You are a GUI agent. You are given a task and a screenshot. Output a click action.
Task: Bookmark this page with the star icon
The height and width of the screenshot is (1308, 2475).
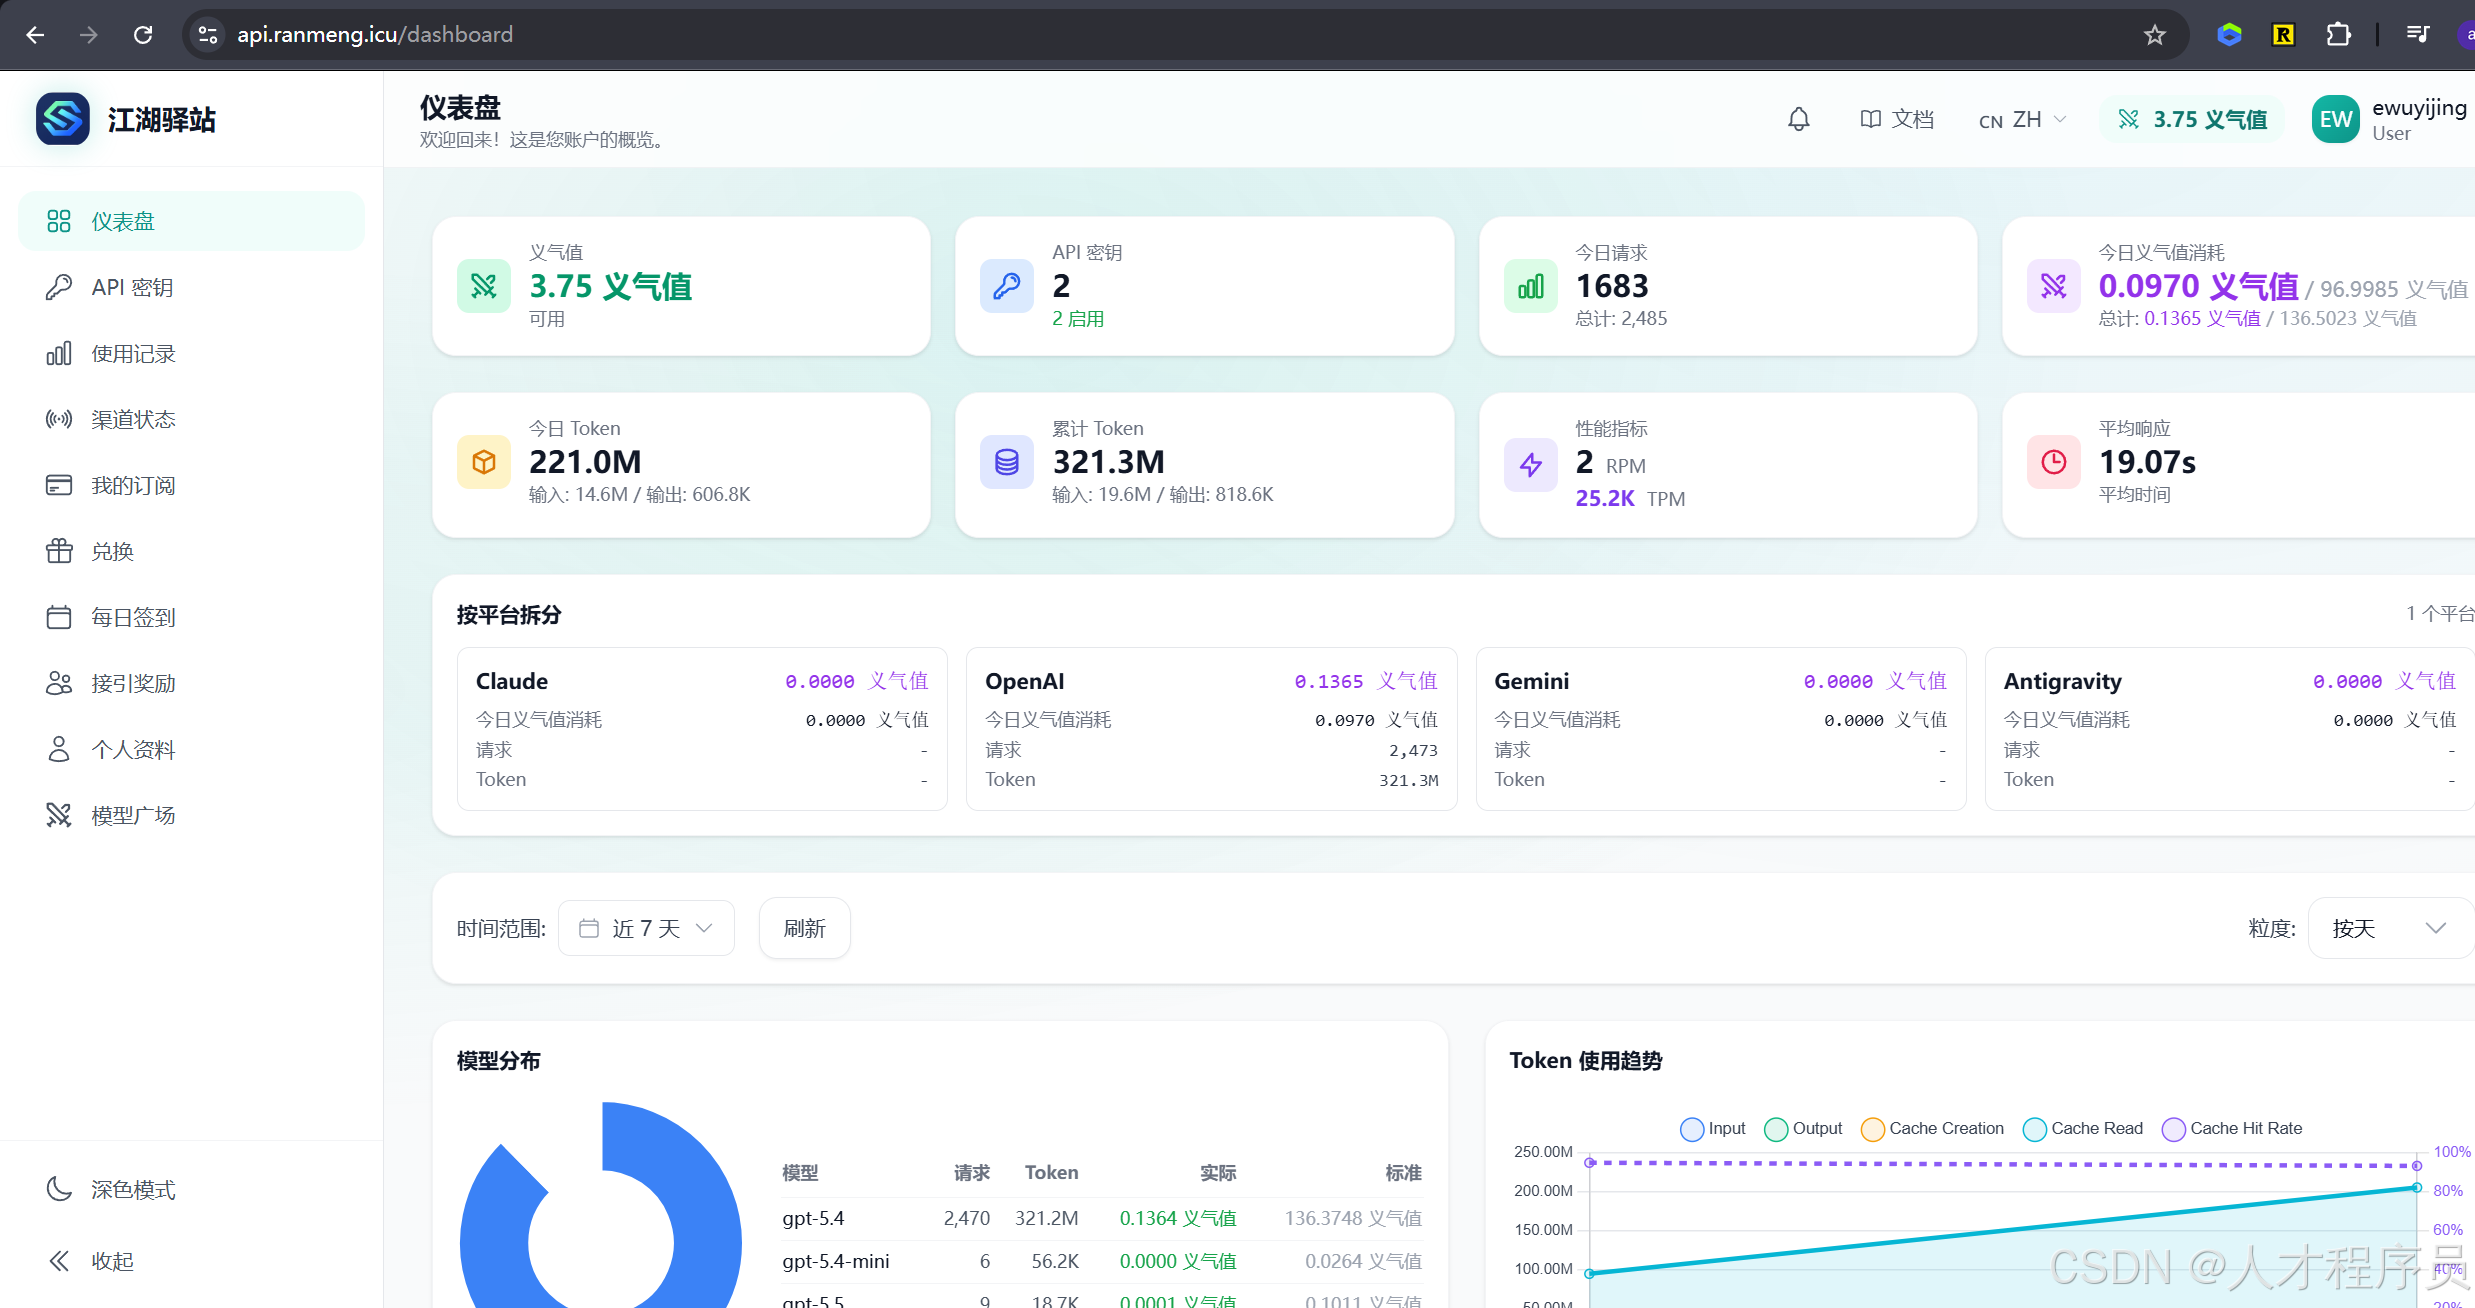[x=2155, y=35]
